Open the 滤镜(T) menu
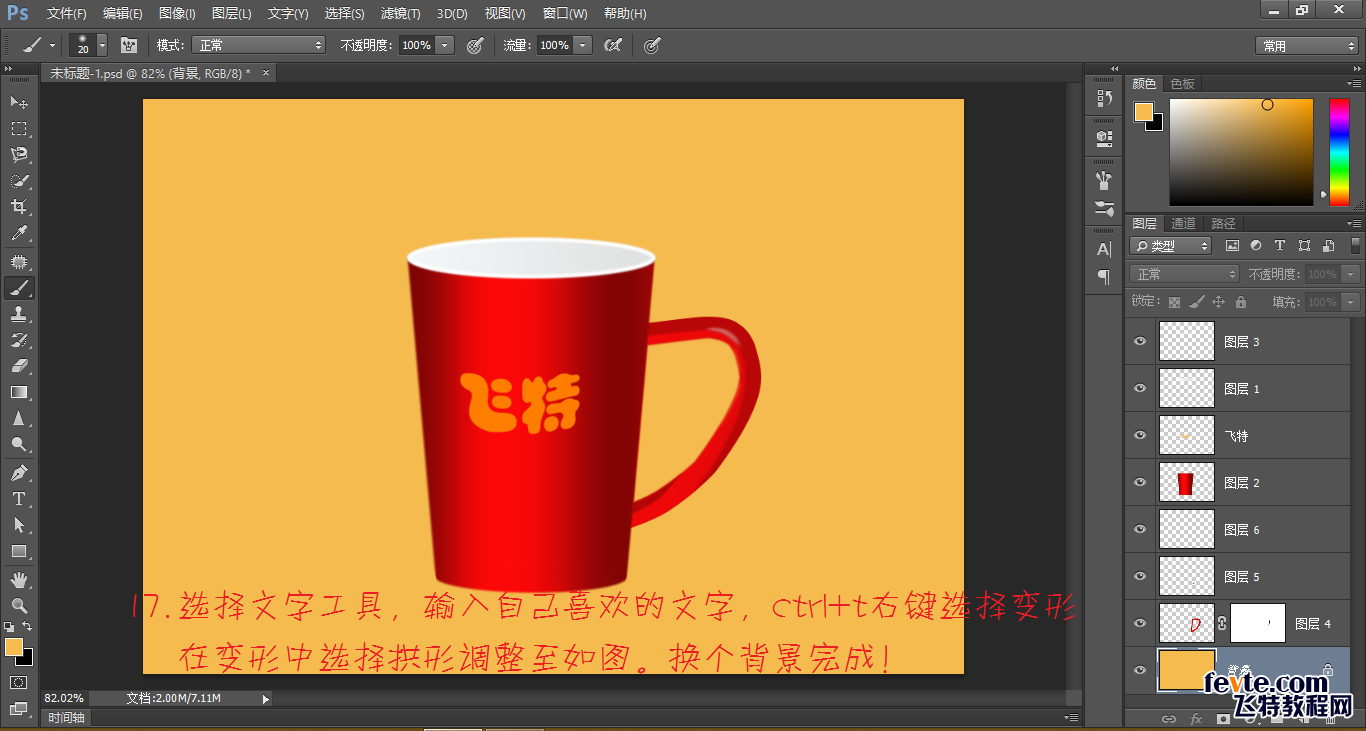This screenshot has width=1366, height=731. pos(401,14)
